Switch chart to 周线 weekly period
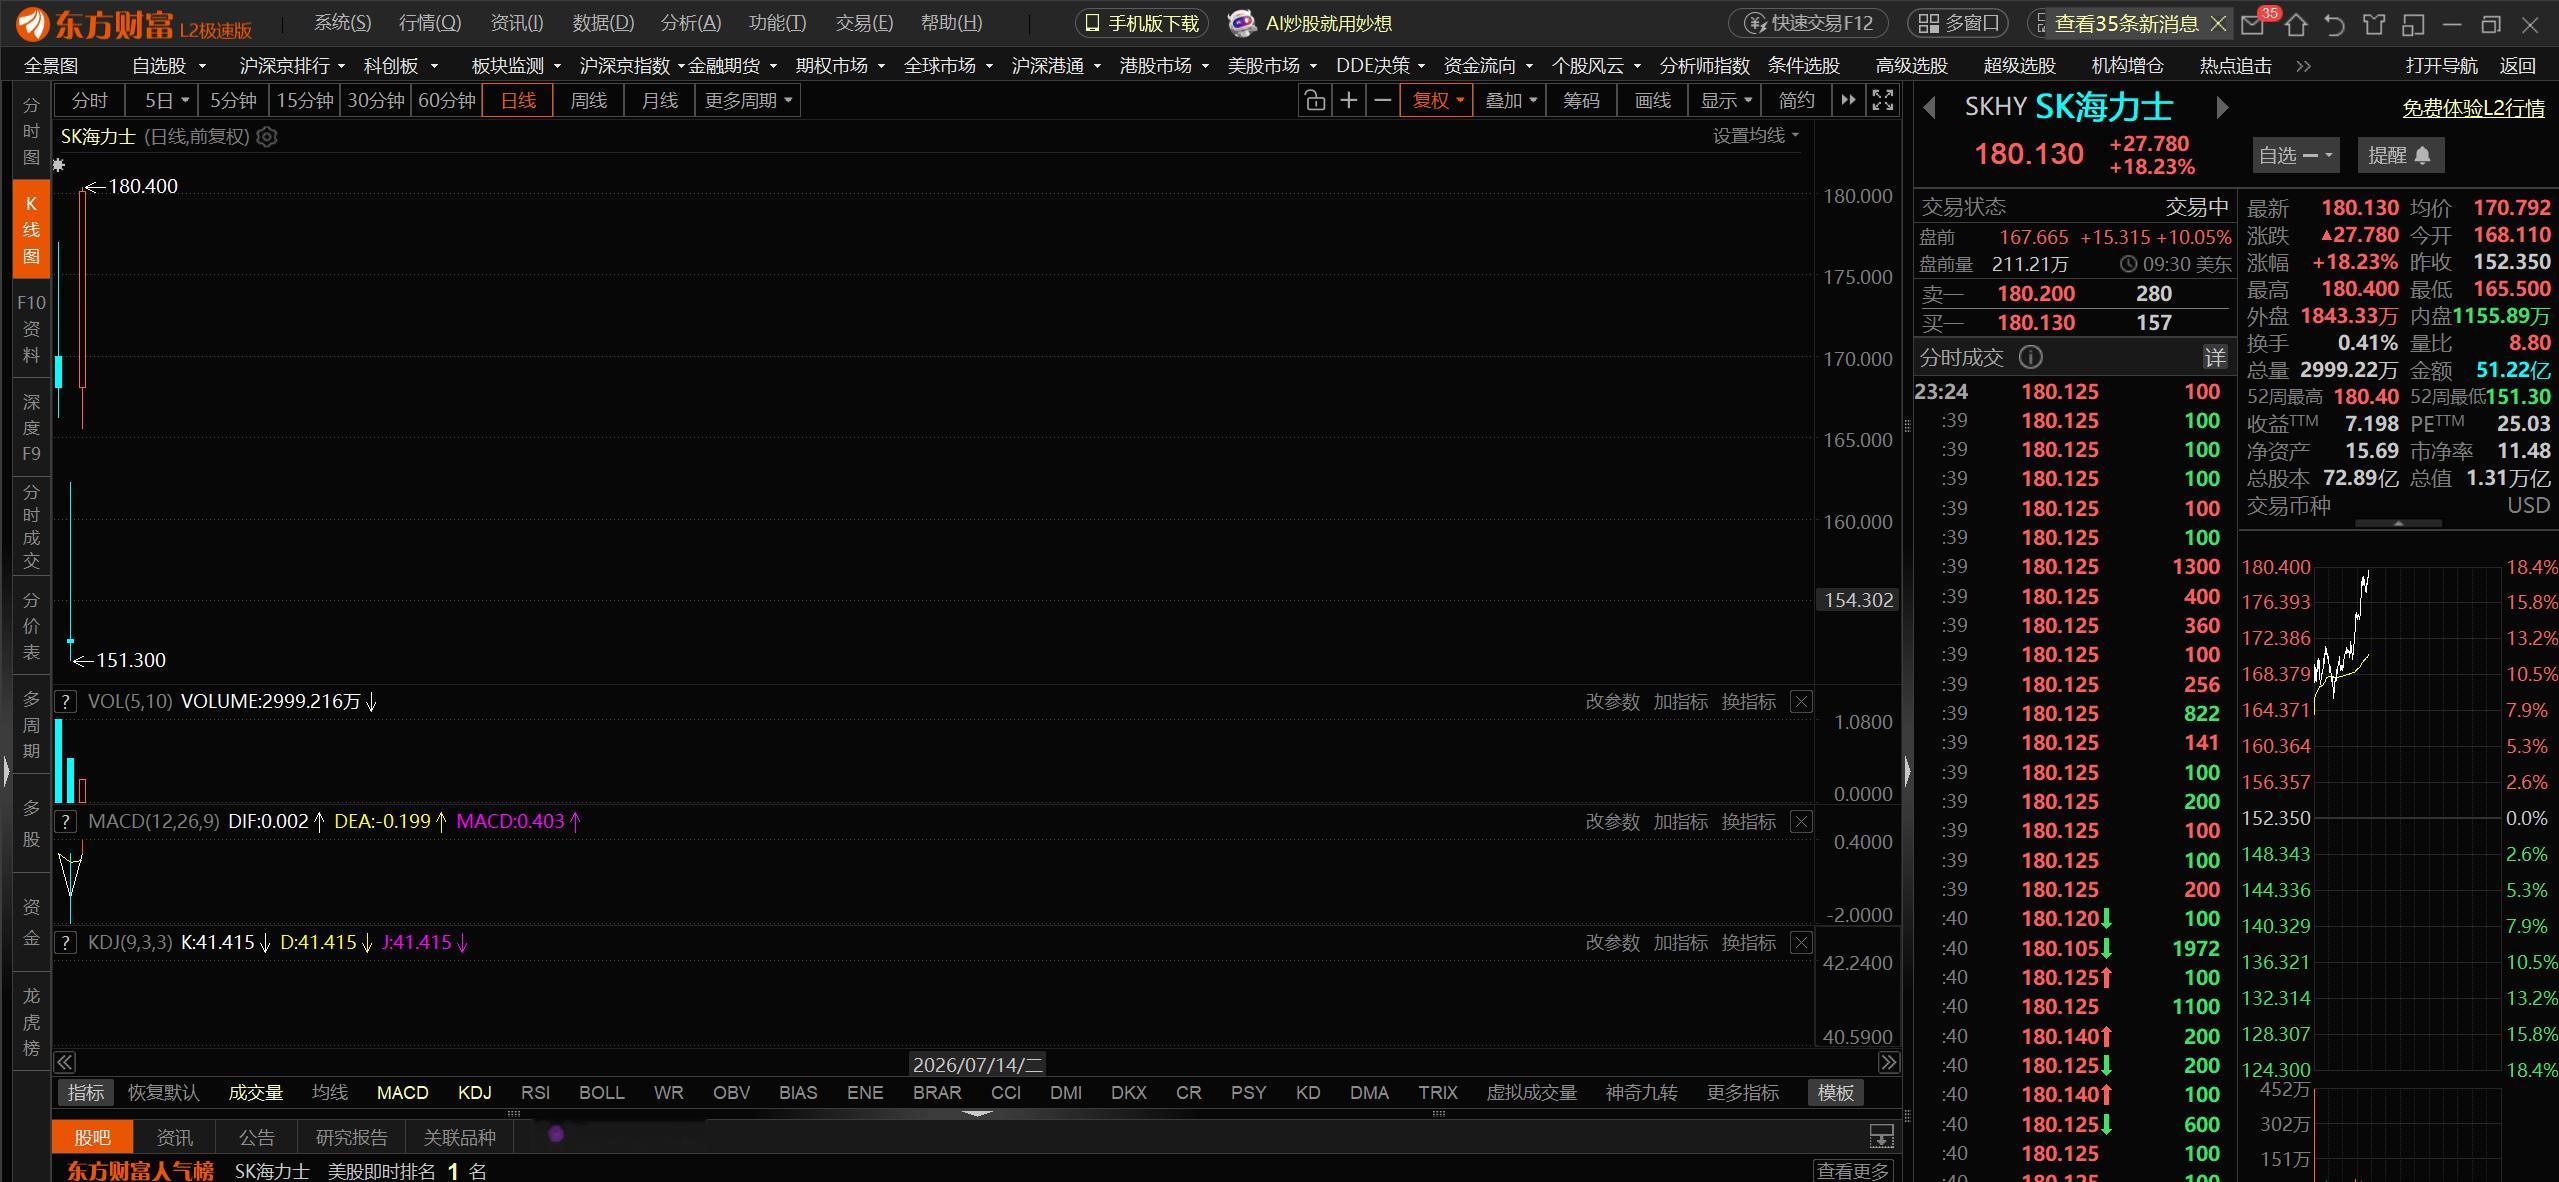2559x1182 pixels. 588,100
